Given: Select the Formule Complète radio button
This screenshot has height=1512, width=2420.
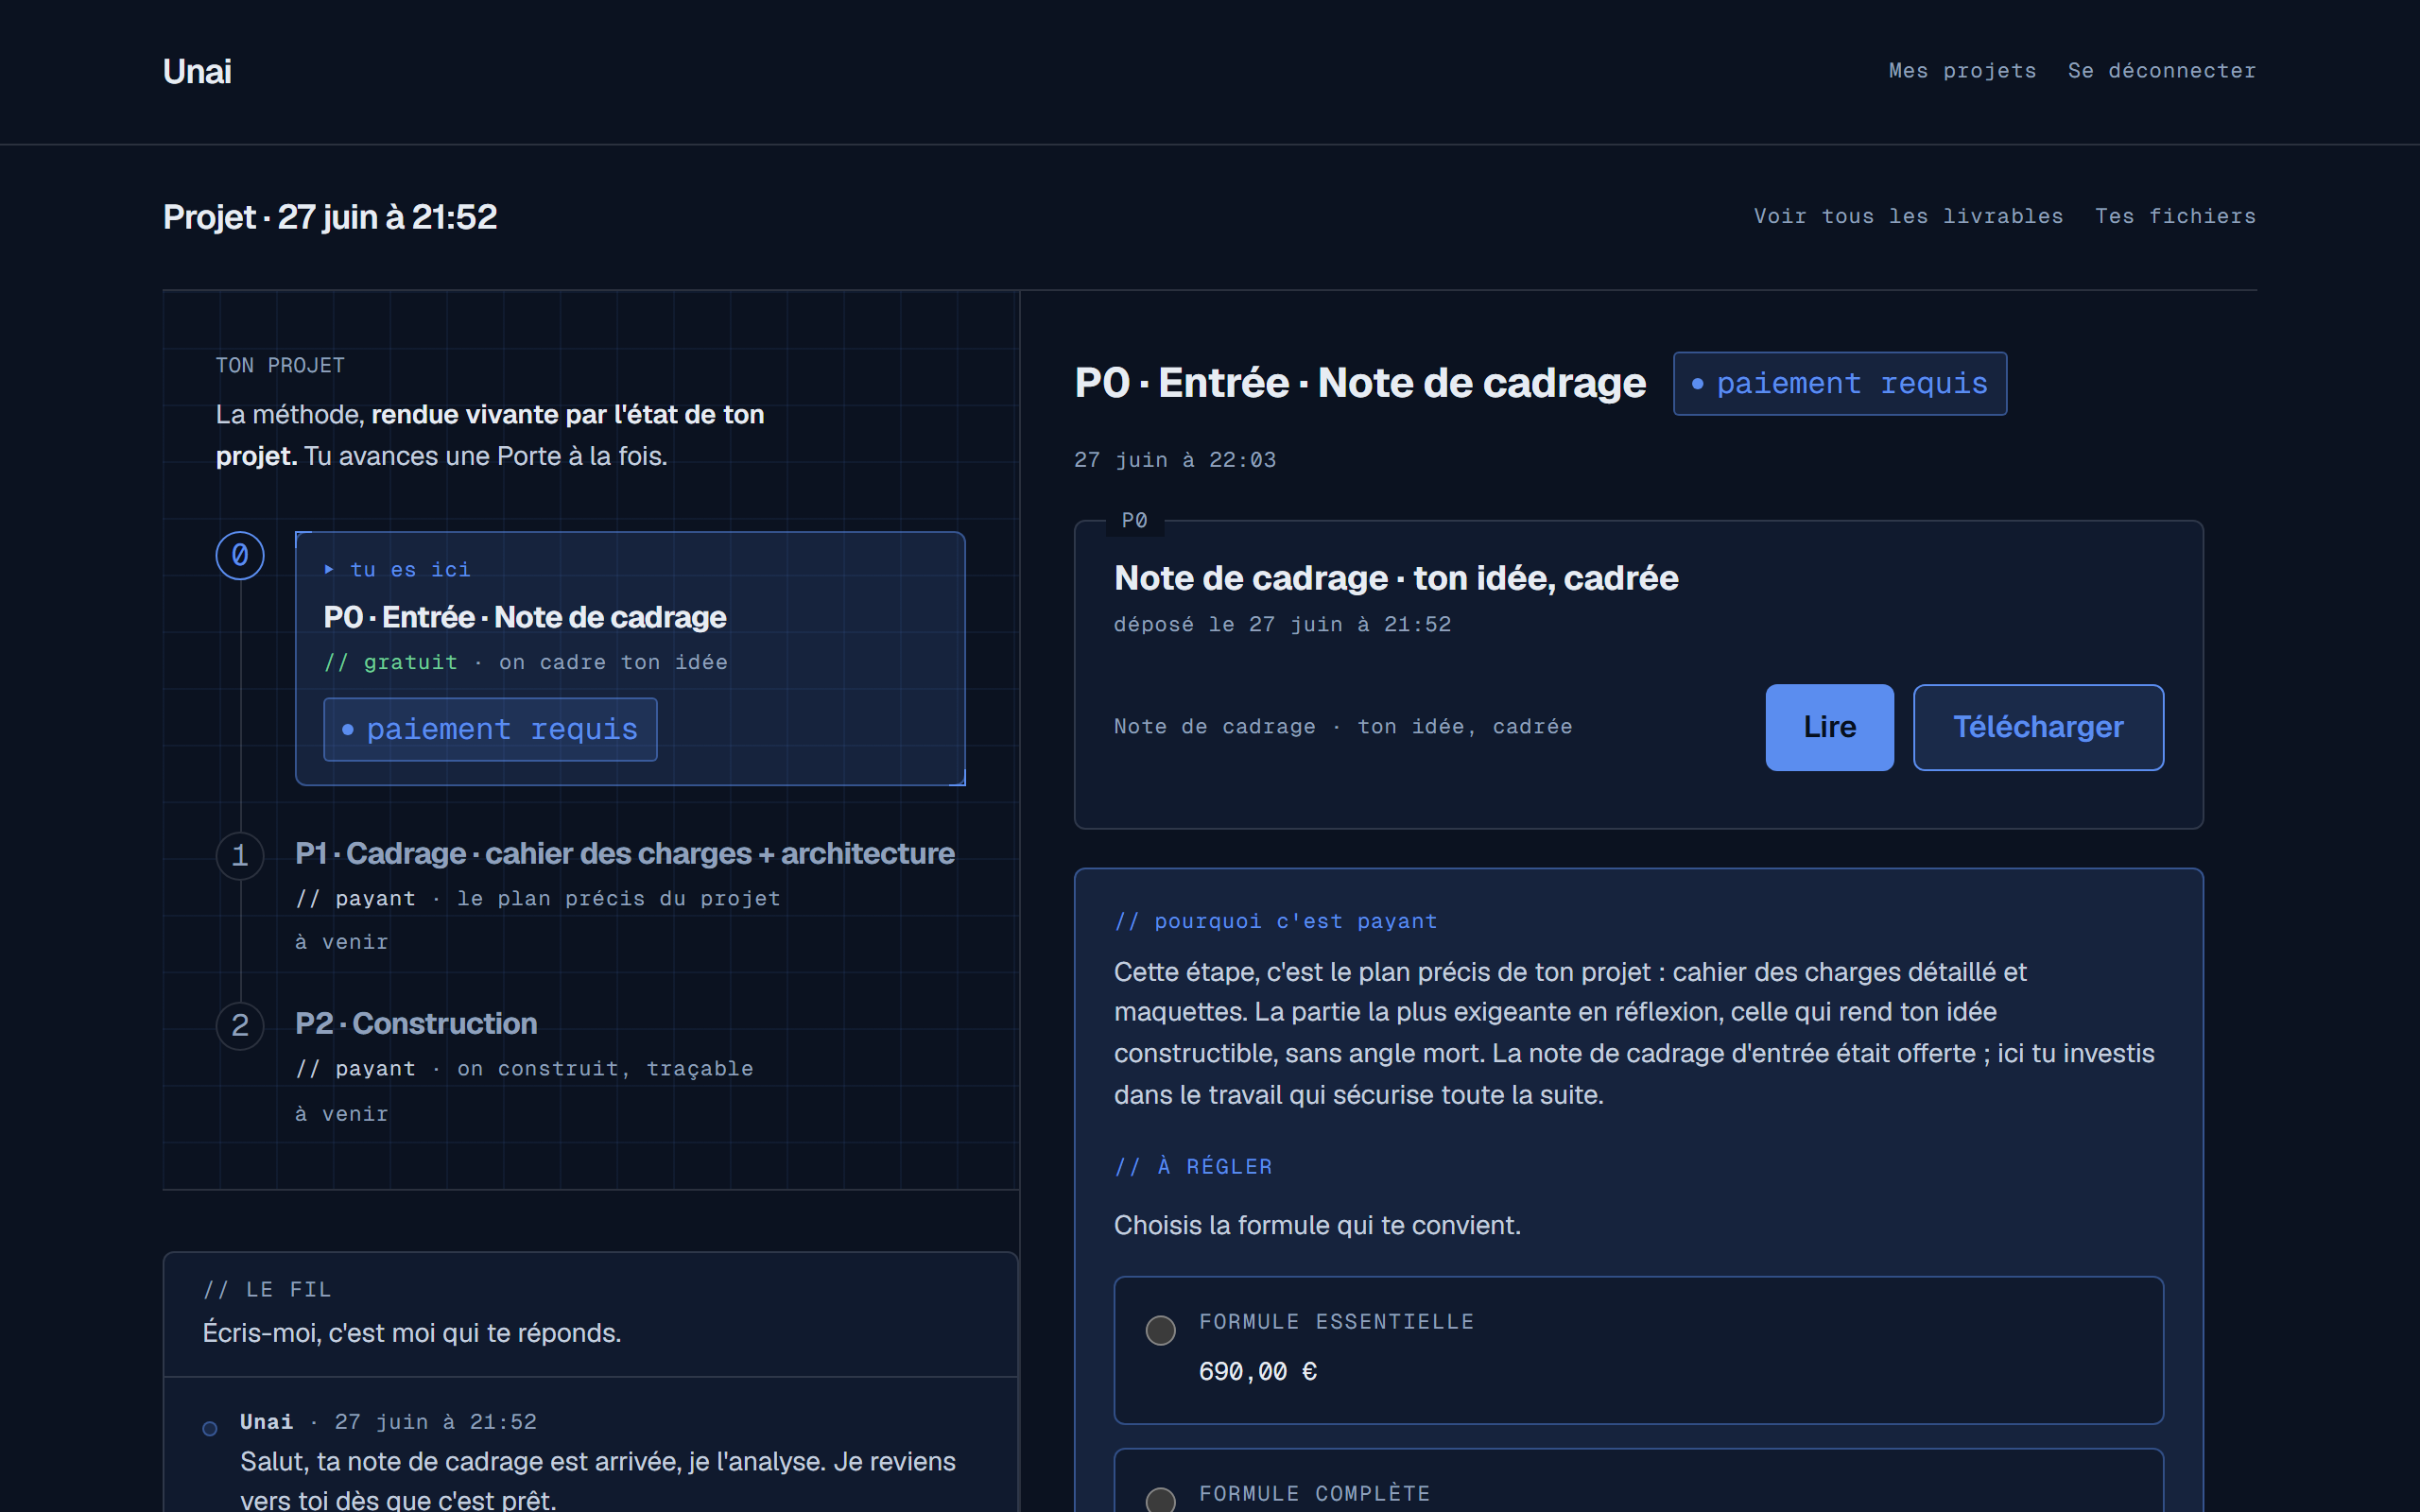Looking at the screenshot, I should click(x=1160, y=1501).
